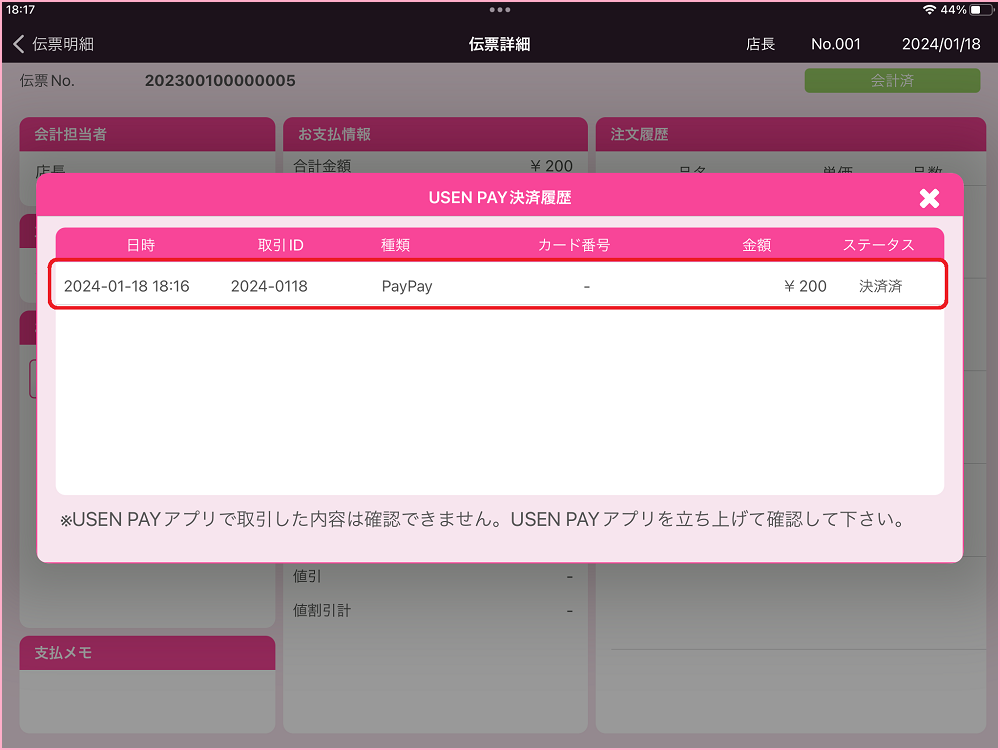This screenshot has width=1000, height=750.
Task: Tap the 店長 staff label in header
Action: click(x=760, y=44)
